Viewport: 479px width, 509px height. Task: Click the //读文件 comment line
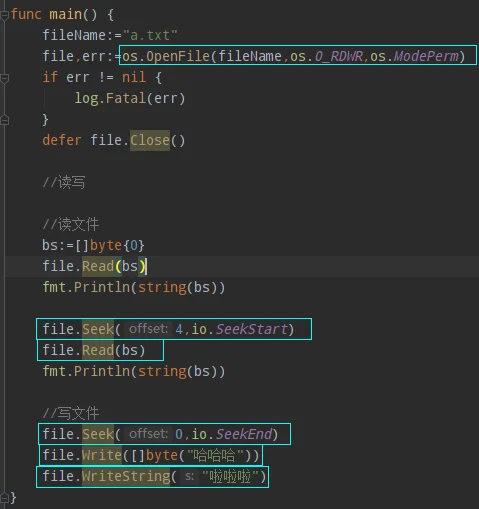click(x=71, y=224)
